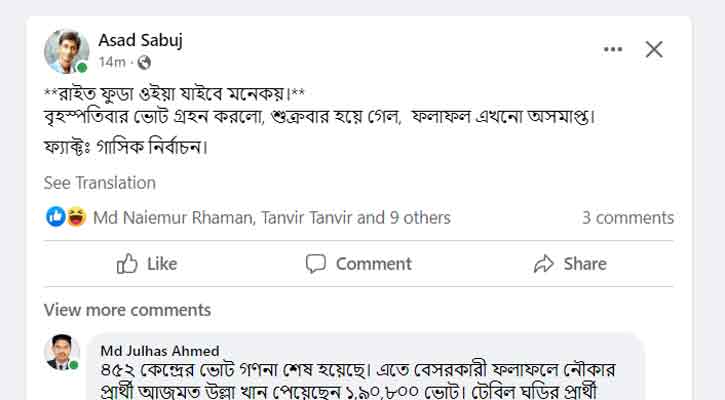Expand View more comments
Image resolution: width=725 pixels, height=400 pixels.
point(127,310)
